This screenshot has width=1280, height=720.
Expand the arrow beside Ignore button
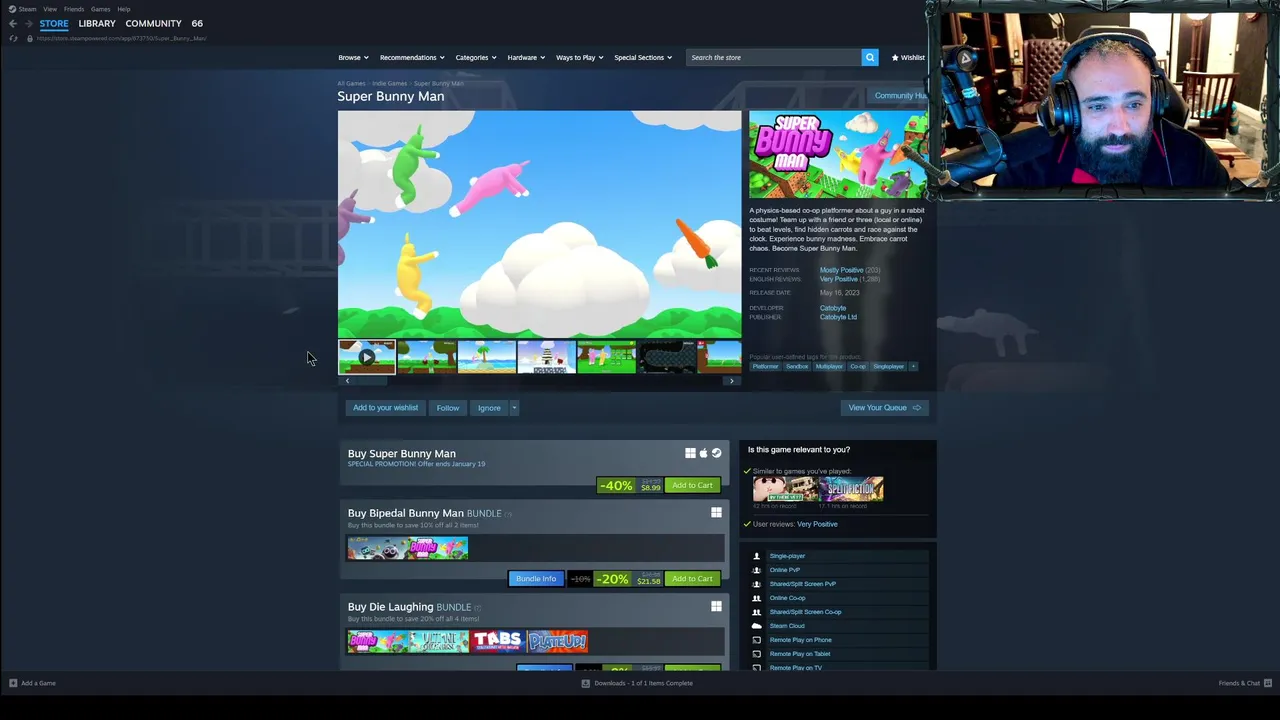coord(514,408)
